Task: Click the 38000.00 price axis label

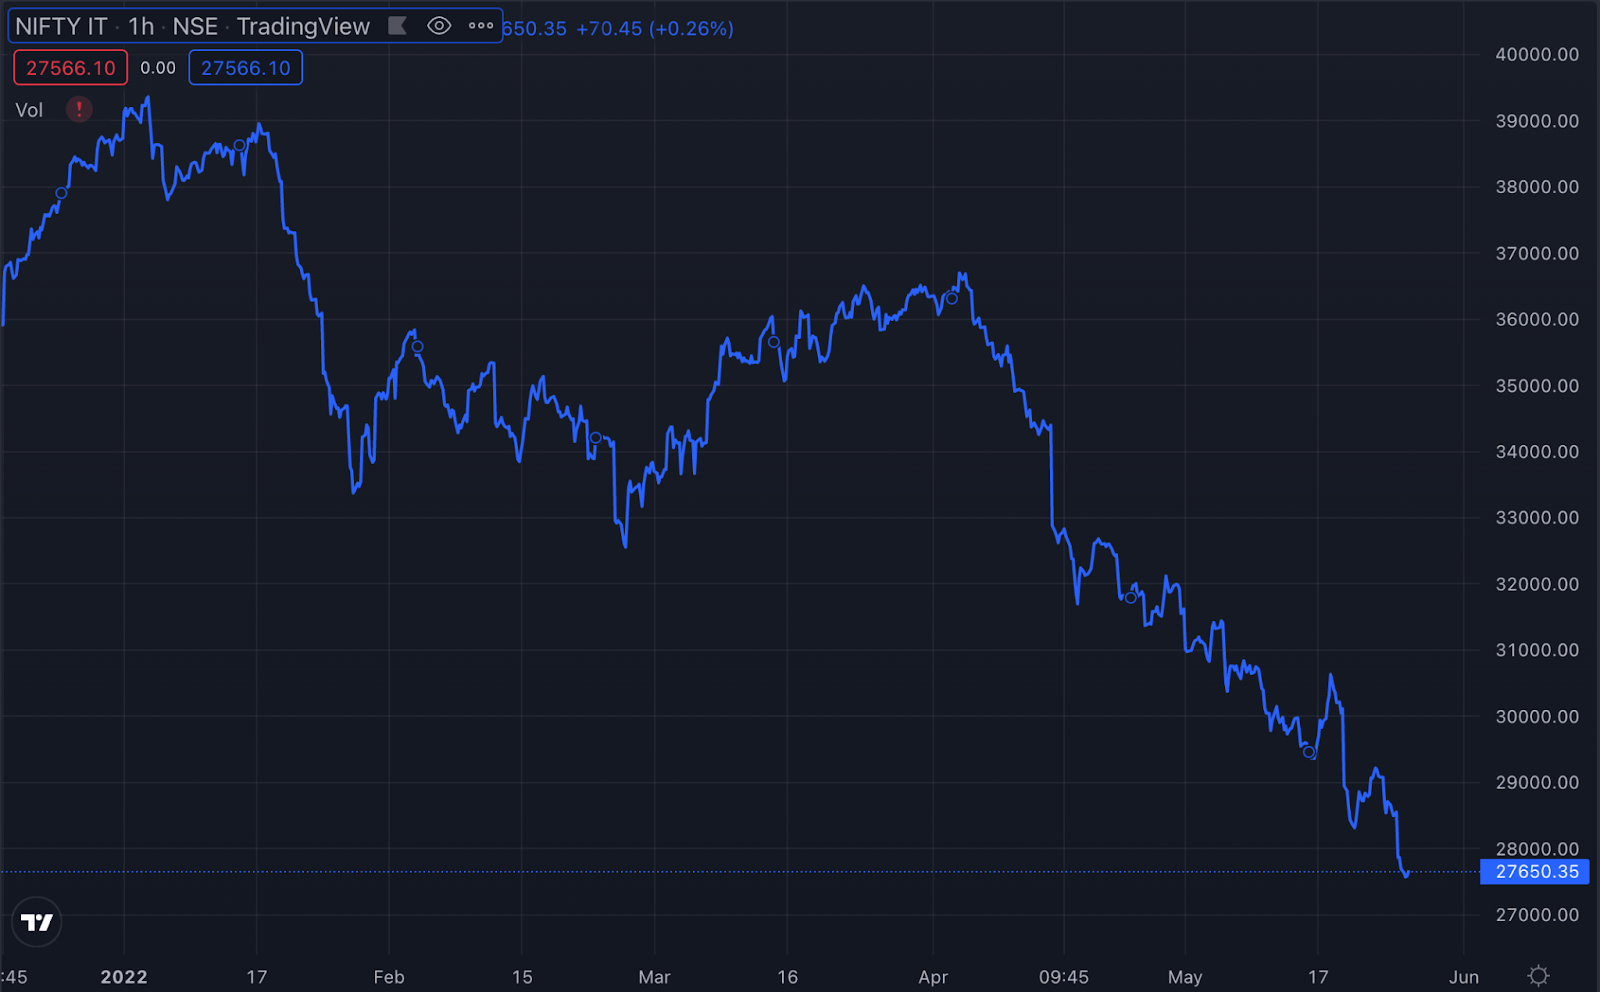Action: 1538,187
